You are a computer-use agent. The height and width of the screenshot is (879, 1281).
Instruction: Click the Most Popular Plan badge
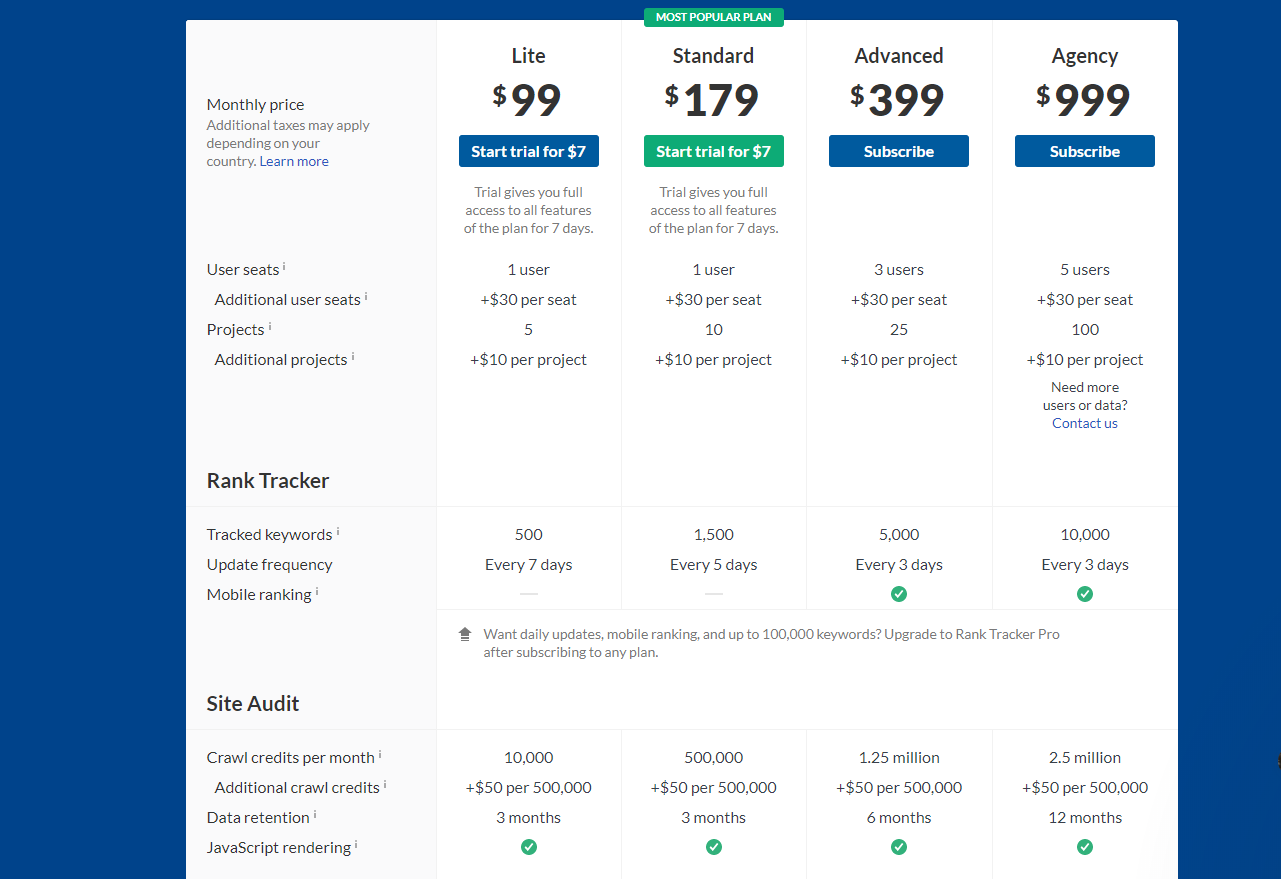[x=714, y=17]
